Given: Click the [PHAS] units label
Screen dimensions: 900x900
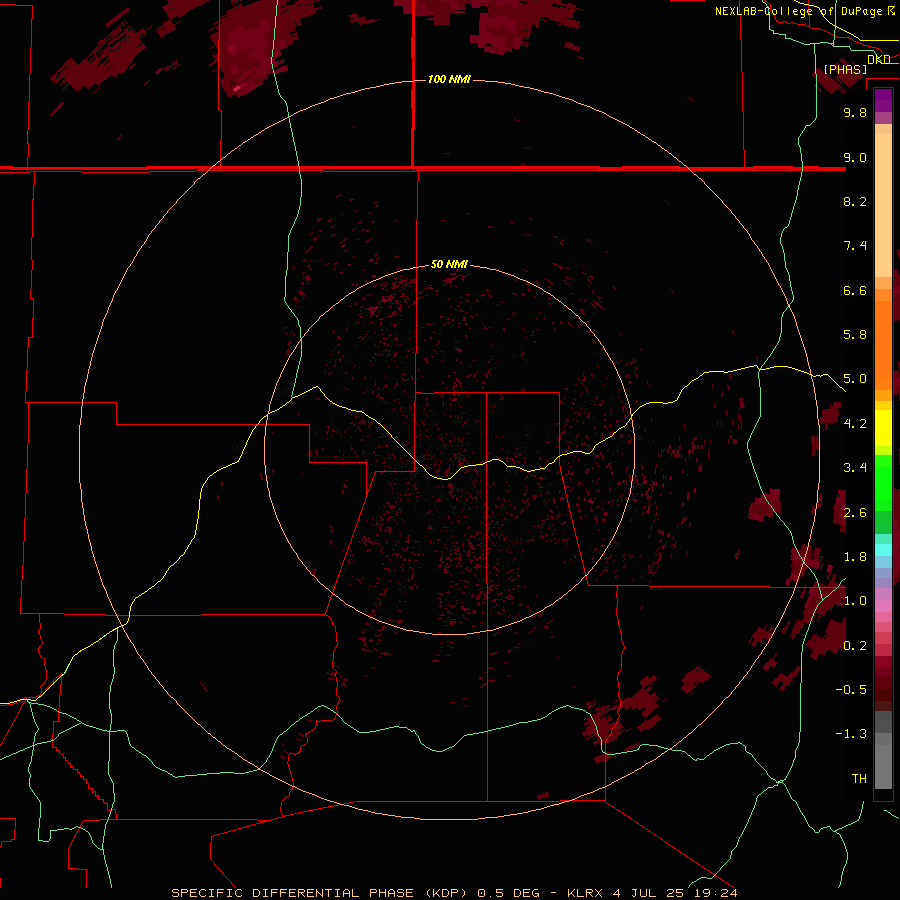Looking at the screenshot, I should (845, 69).
